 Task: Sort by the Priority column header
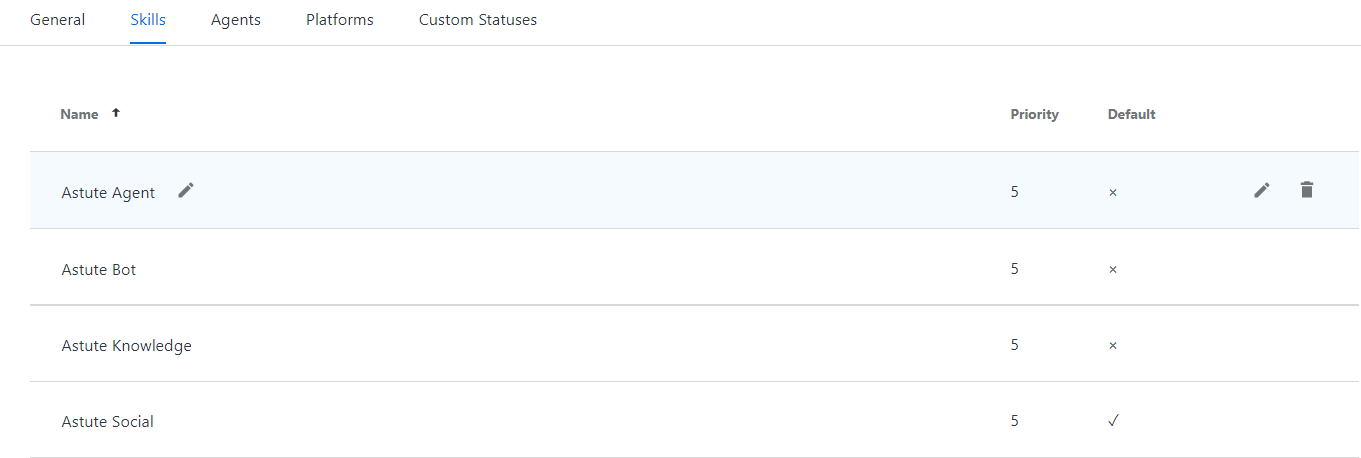coord(1034,114)
